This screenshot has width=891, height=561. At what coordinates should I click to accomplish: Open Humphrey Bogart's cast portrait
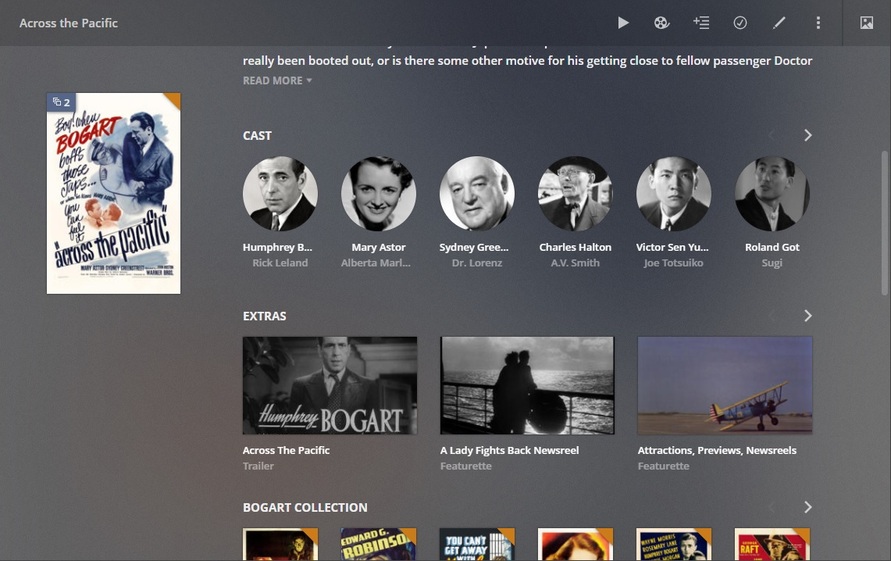pos(280,193)
